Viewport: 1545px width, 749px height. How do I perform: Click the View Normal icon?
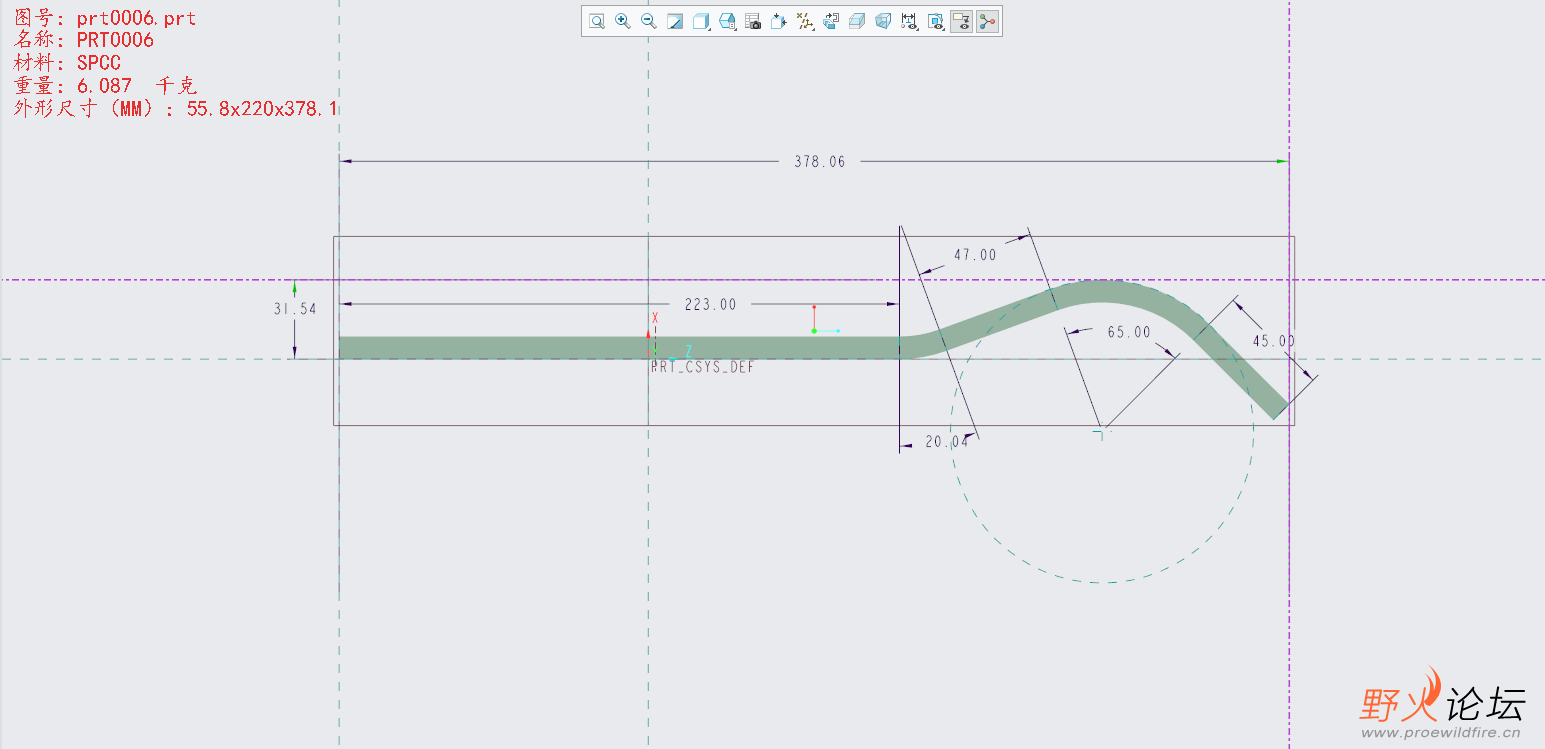coord(779,21)
